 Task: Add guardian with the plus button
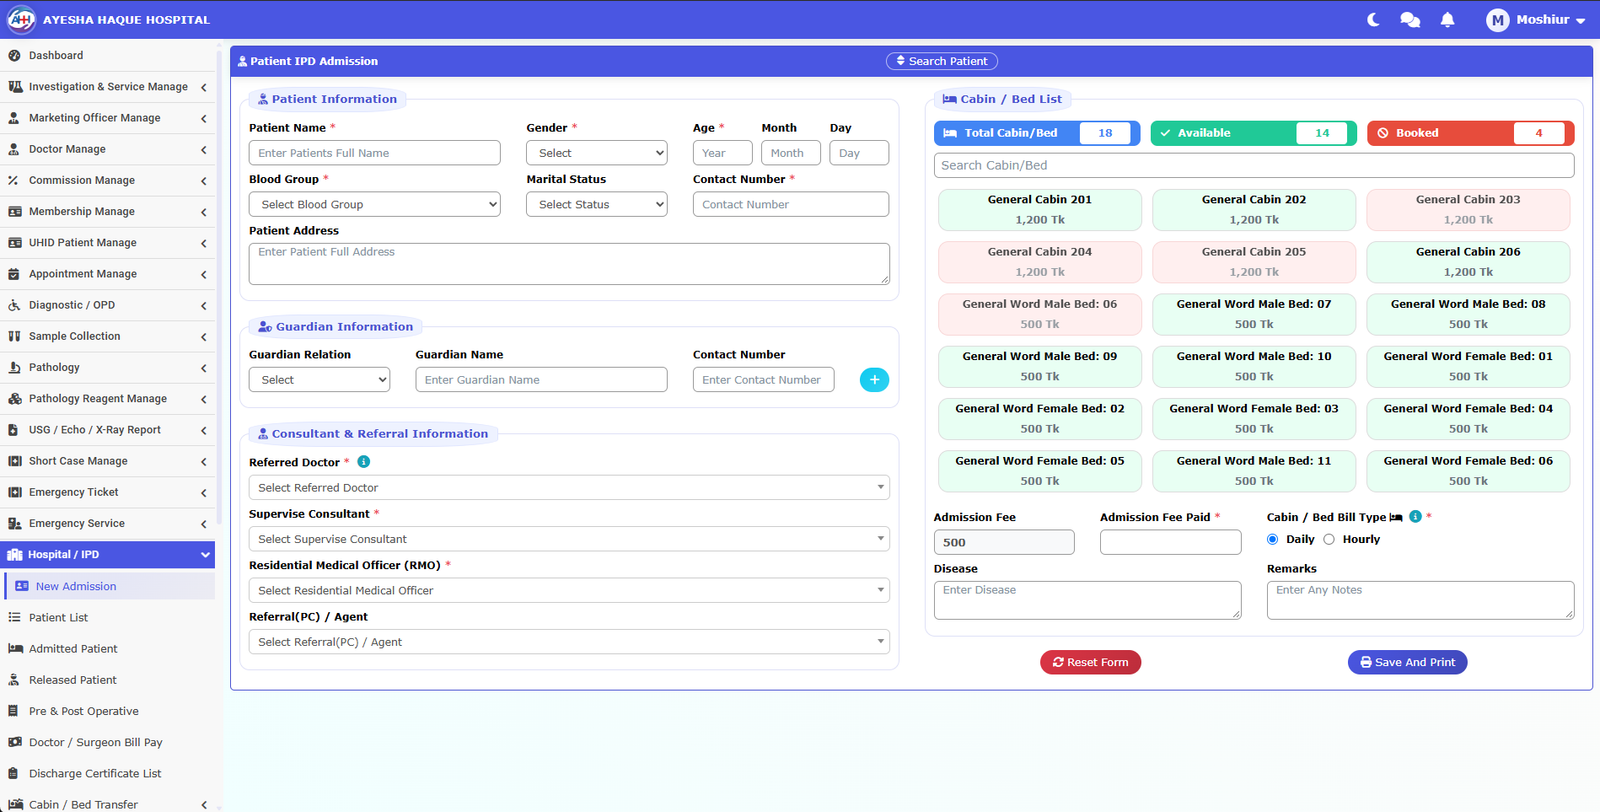pyautogui.click(x=874, y=380)
